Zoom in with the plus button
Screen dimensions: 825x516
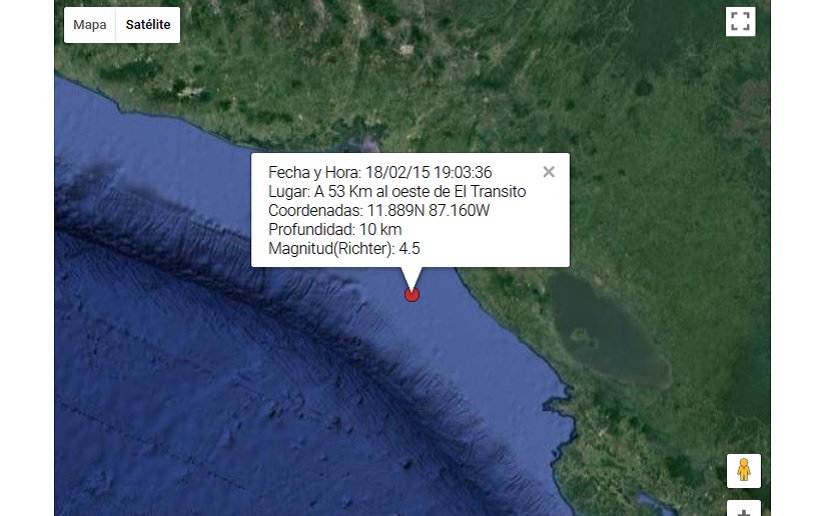coord(743,510)
